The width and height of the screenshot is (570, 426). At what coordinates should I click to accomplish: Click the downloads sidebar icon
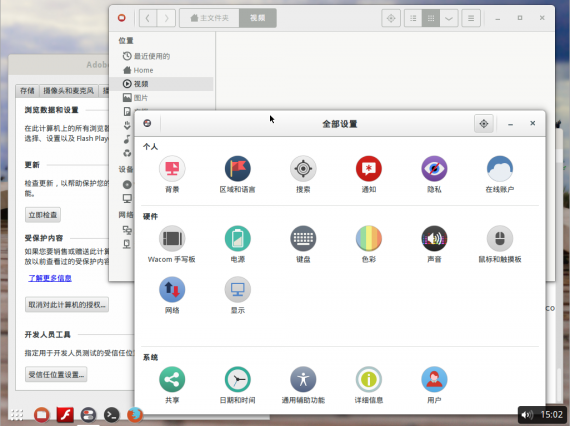coord(127,125)
